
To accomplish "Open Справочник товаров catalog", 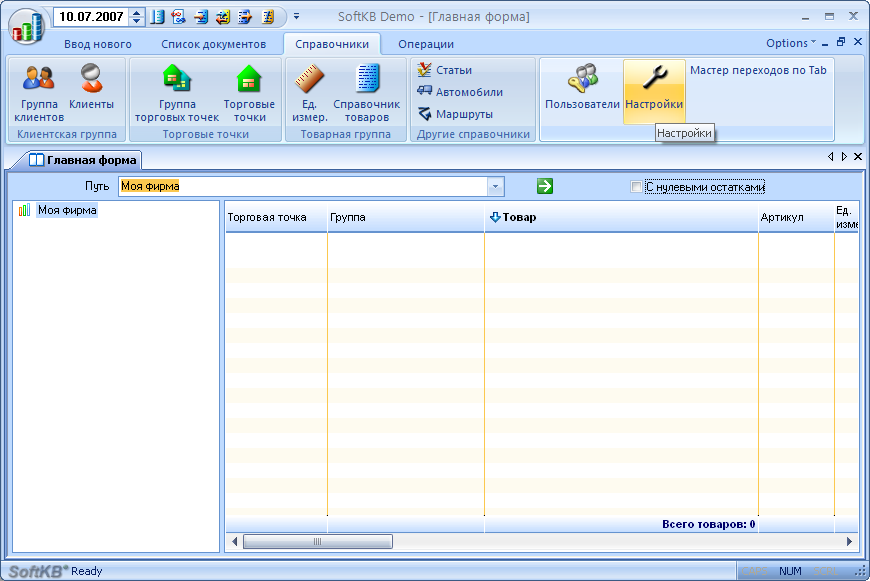I will pyautogui.click(x=367, y=93).
